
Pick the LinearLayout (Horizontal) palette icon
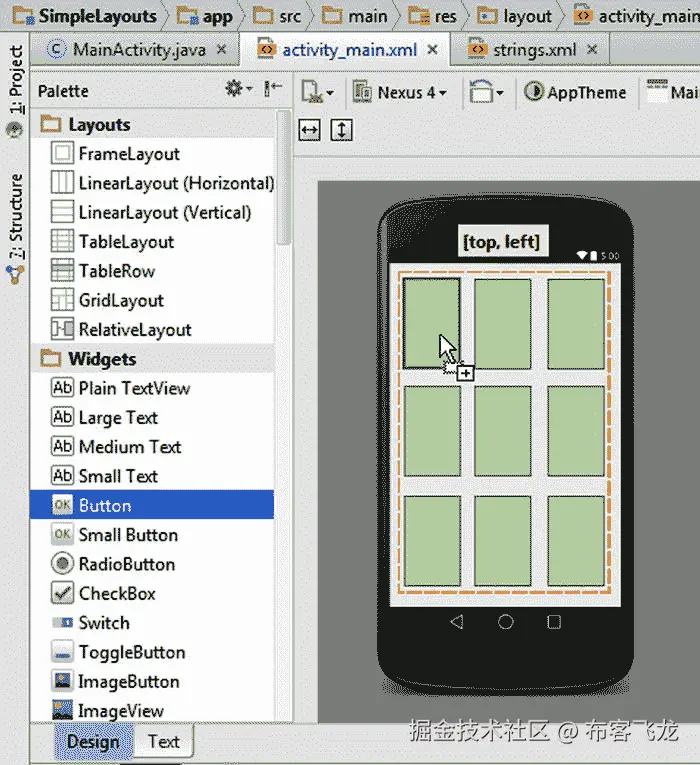[62, 182]
